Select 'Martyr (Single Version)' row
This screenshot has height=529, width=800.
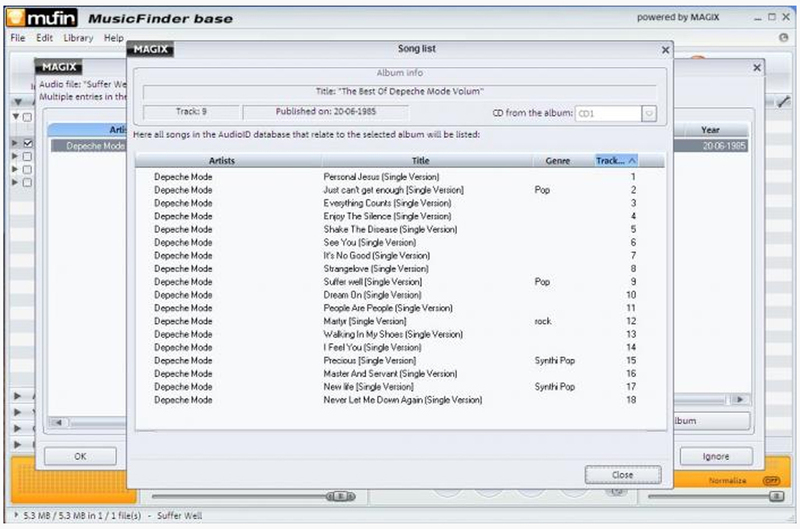click(400, 321)
